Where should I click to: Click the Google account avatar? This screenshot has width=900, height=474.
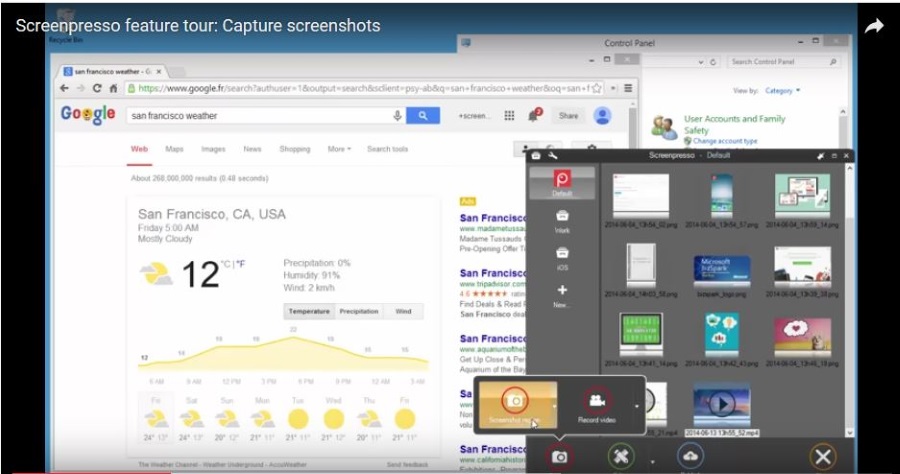[602, 116]
